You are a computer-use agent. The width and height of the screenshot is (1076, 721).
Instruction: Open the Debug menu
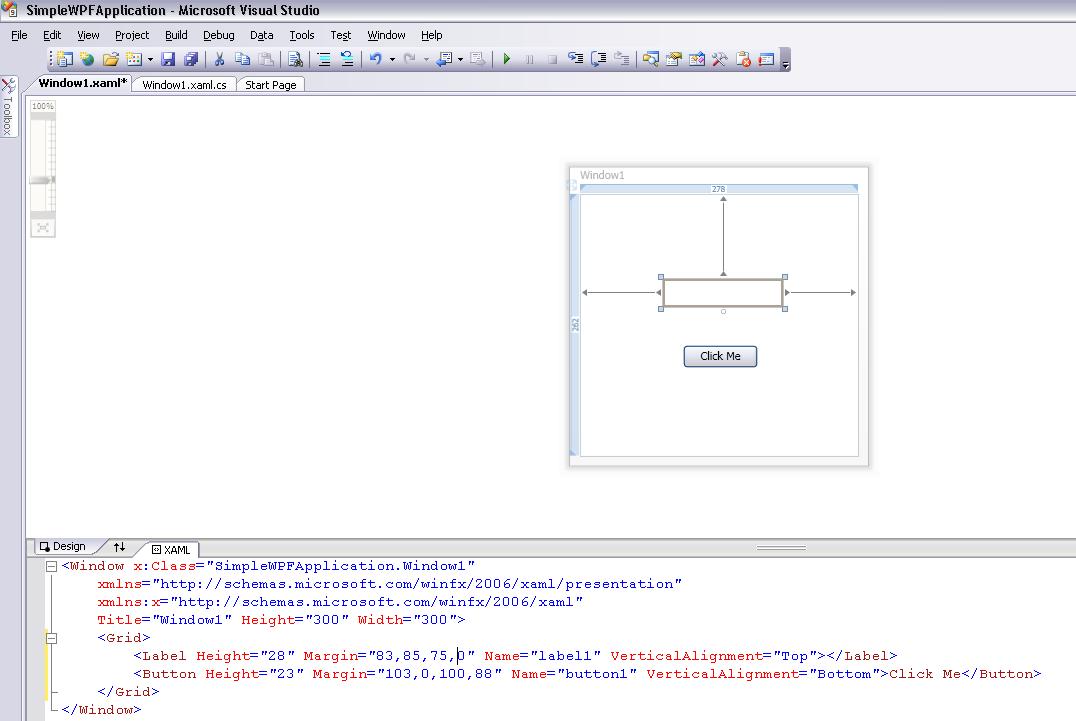[x=218, y=35]
